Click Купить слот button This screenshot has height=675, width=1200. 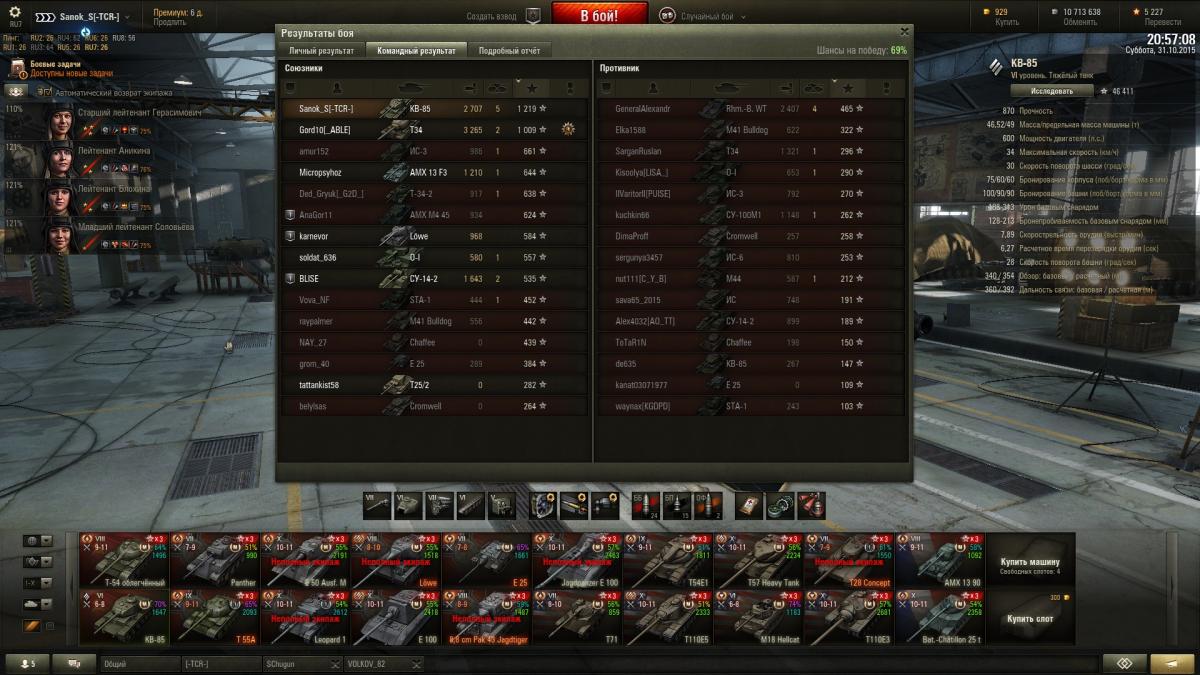coord(1030,618)
